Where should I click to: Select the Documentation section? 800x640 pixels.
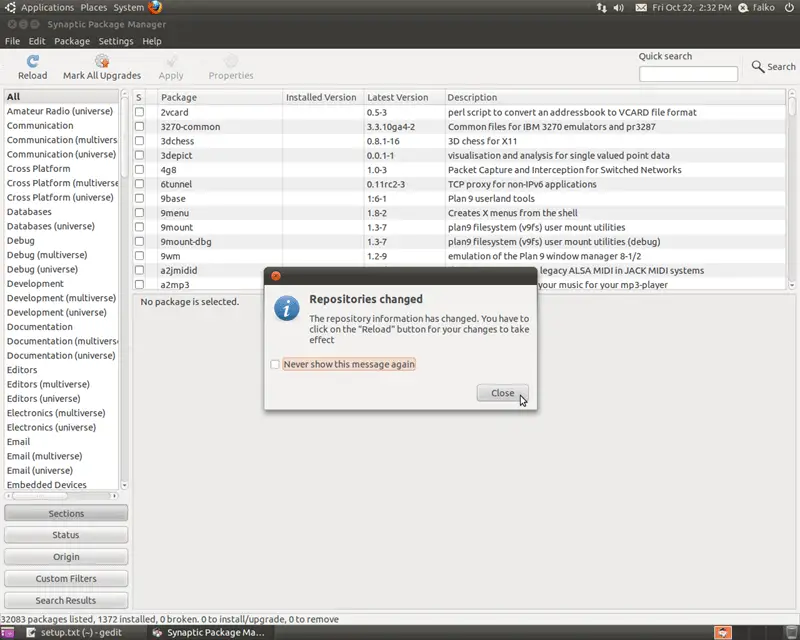61,327
